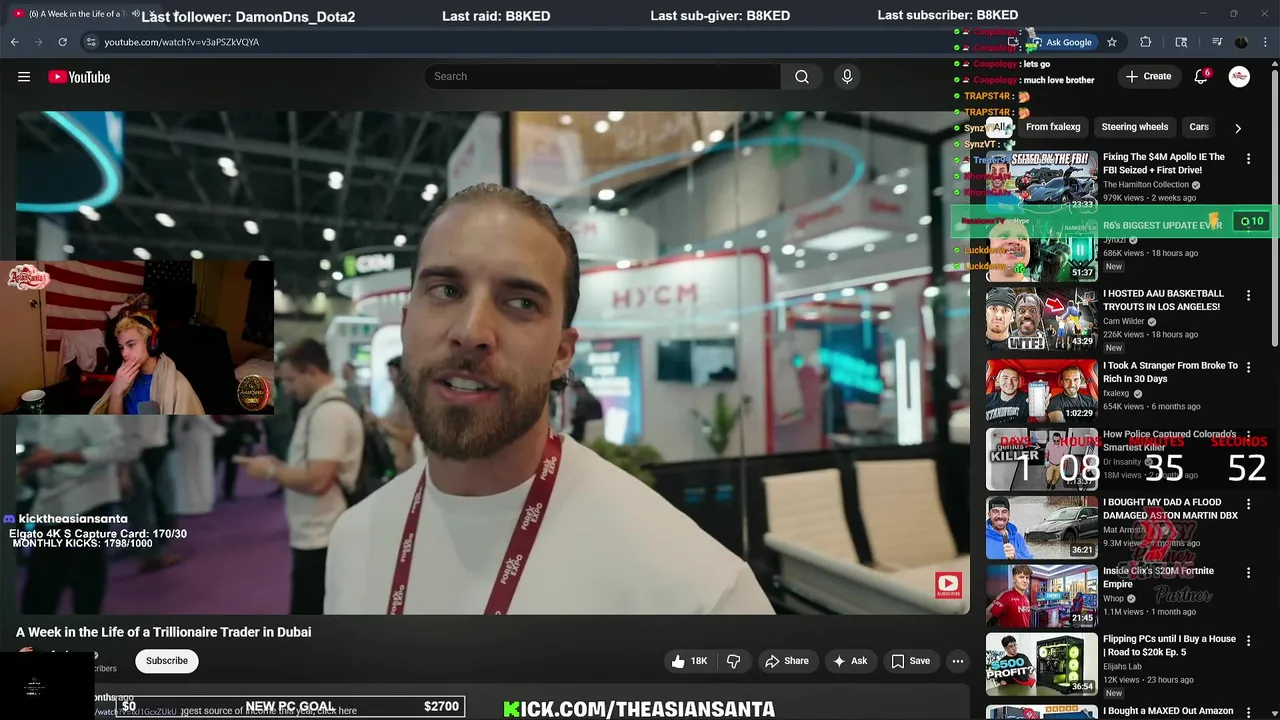Select the From fxalexg chip
The width and height of the screenshot is (1280, 720).
click(1053, 127)
